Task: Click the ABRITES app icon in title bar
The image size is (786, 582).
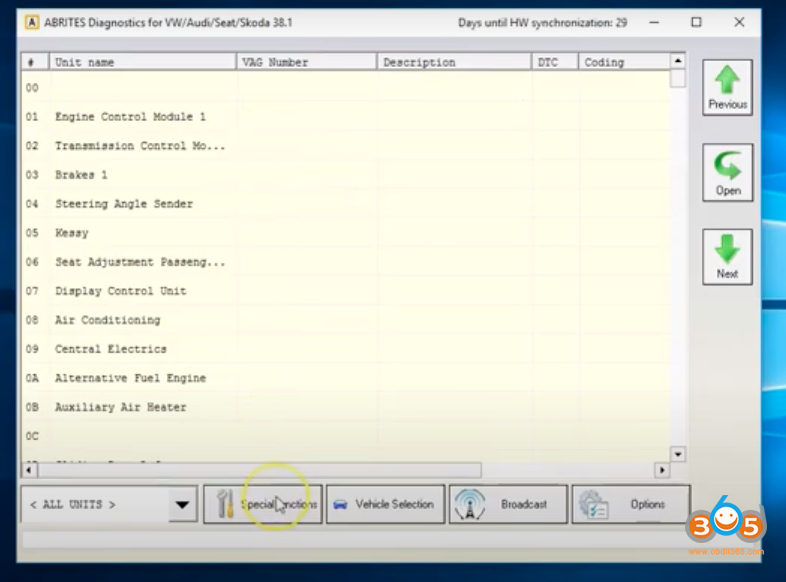Action: click(x=32, y=23)
